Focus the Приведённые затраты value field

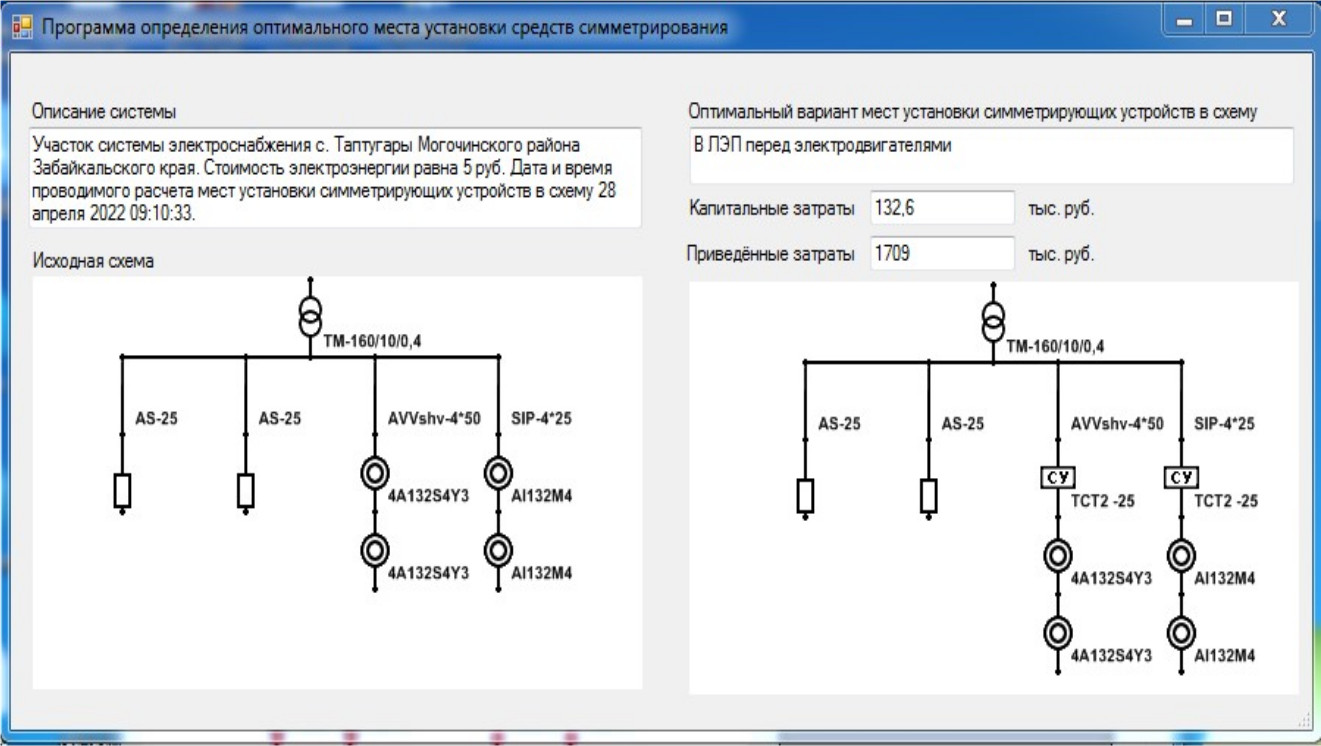point(941,253)
